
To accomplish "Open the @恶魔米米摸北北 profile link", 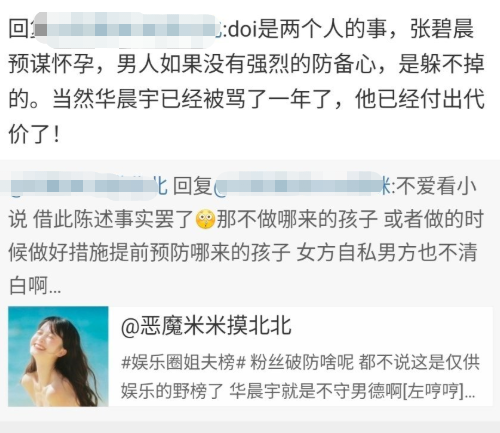I will click(206, 326).
